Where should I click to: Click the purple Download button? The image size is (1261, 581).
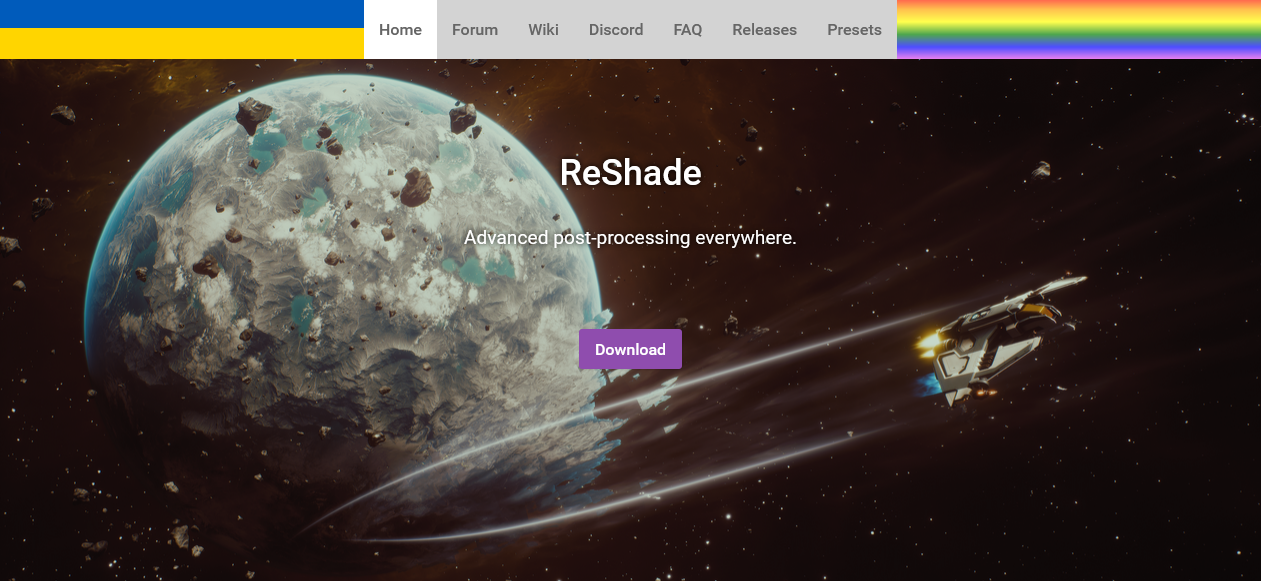(630, 349)
